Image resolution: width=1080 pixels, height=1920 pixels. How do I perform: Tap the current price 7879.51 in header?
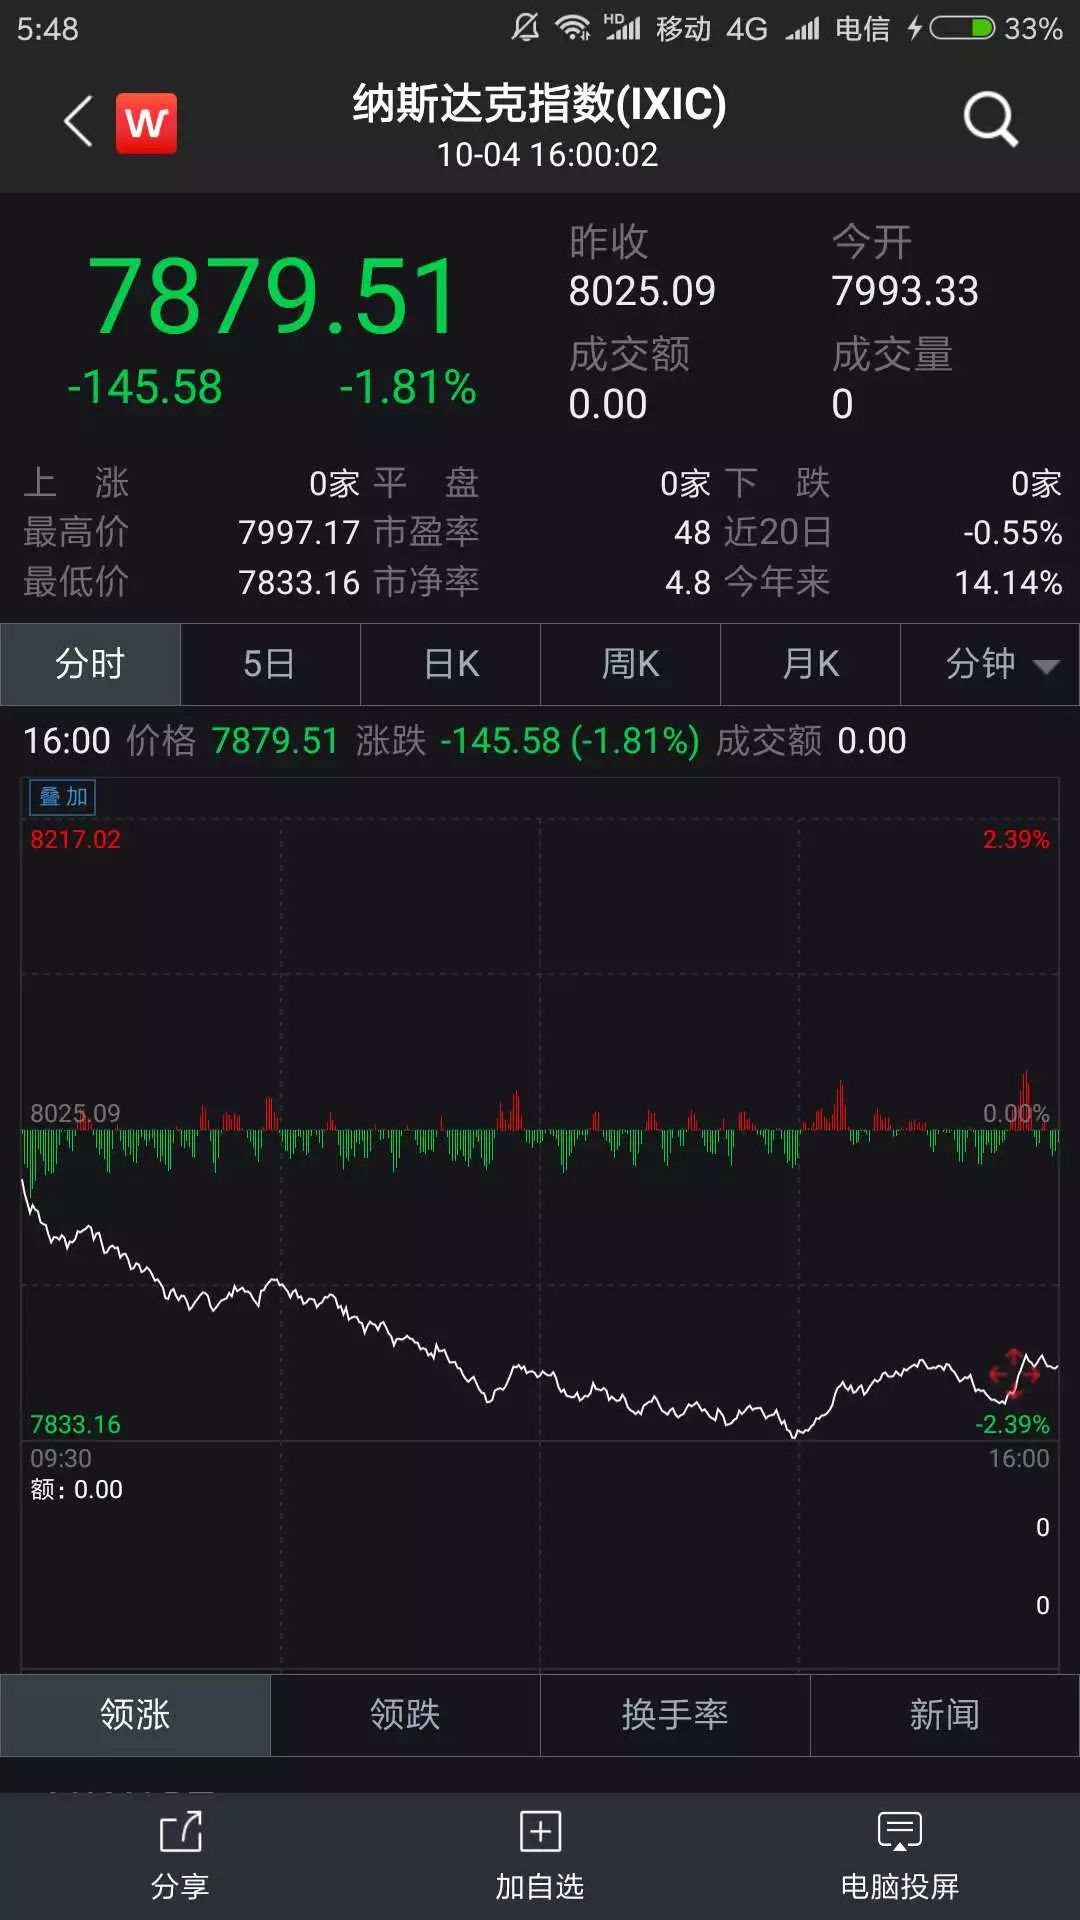click(x=273, y=296)
